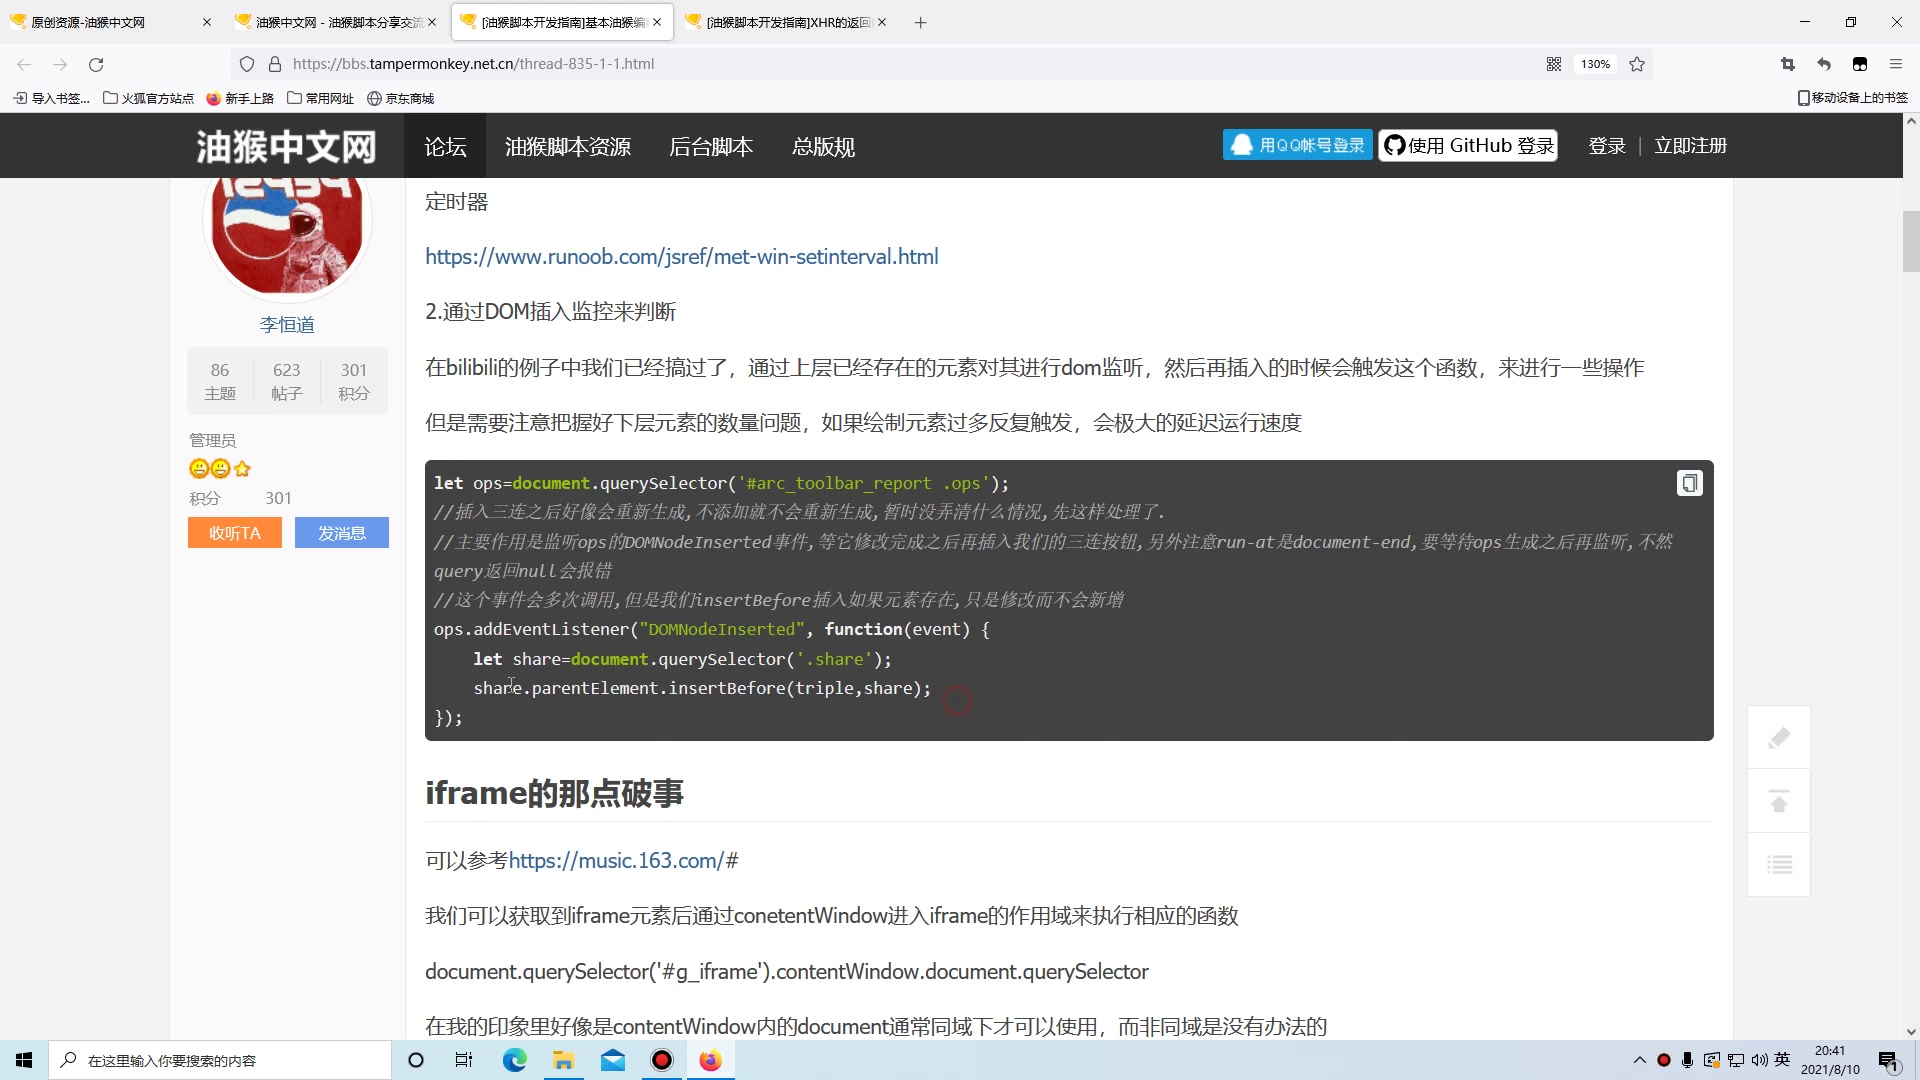Click the 86 主题 stat
Screen dimensions: 1920x1080
pos(220,381)
